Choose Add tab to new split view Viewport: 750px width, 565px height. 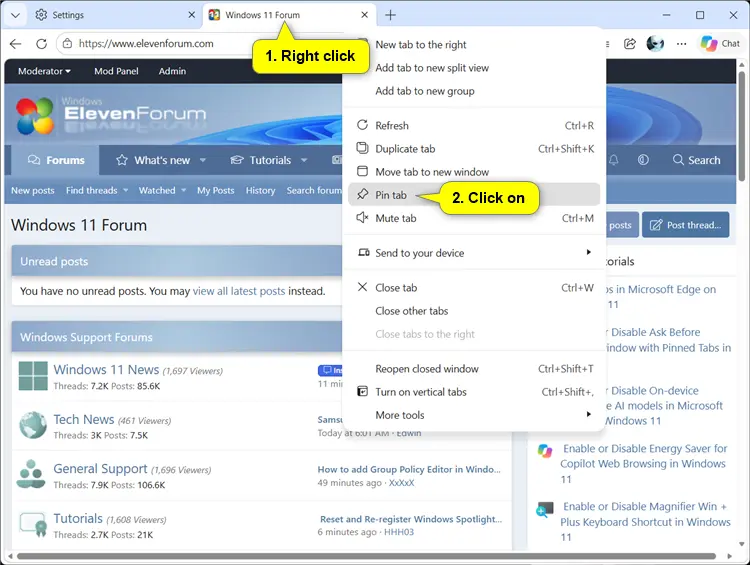click(x=474, y=68)
